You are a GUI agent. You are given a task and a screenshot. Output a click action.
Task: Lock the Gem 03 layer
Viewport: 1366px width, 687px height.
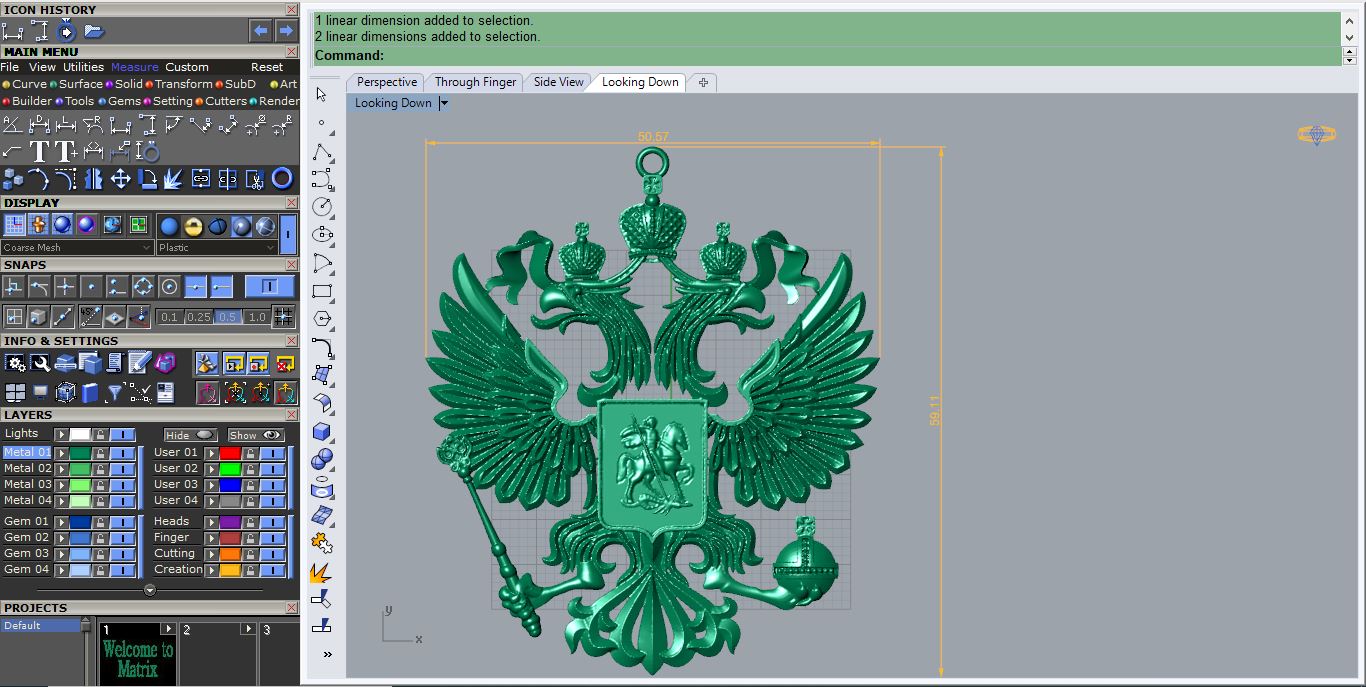tap(100, 554)
